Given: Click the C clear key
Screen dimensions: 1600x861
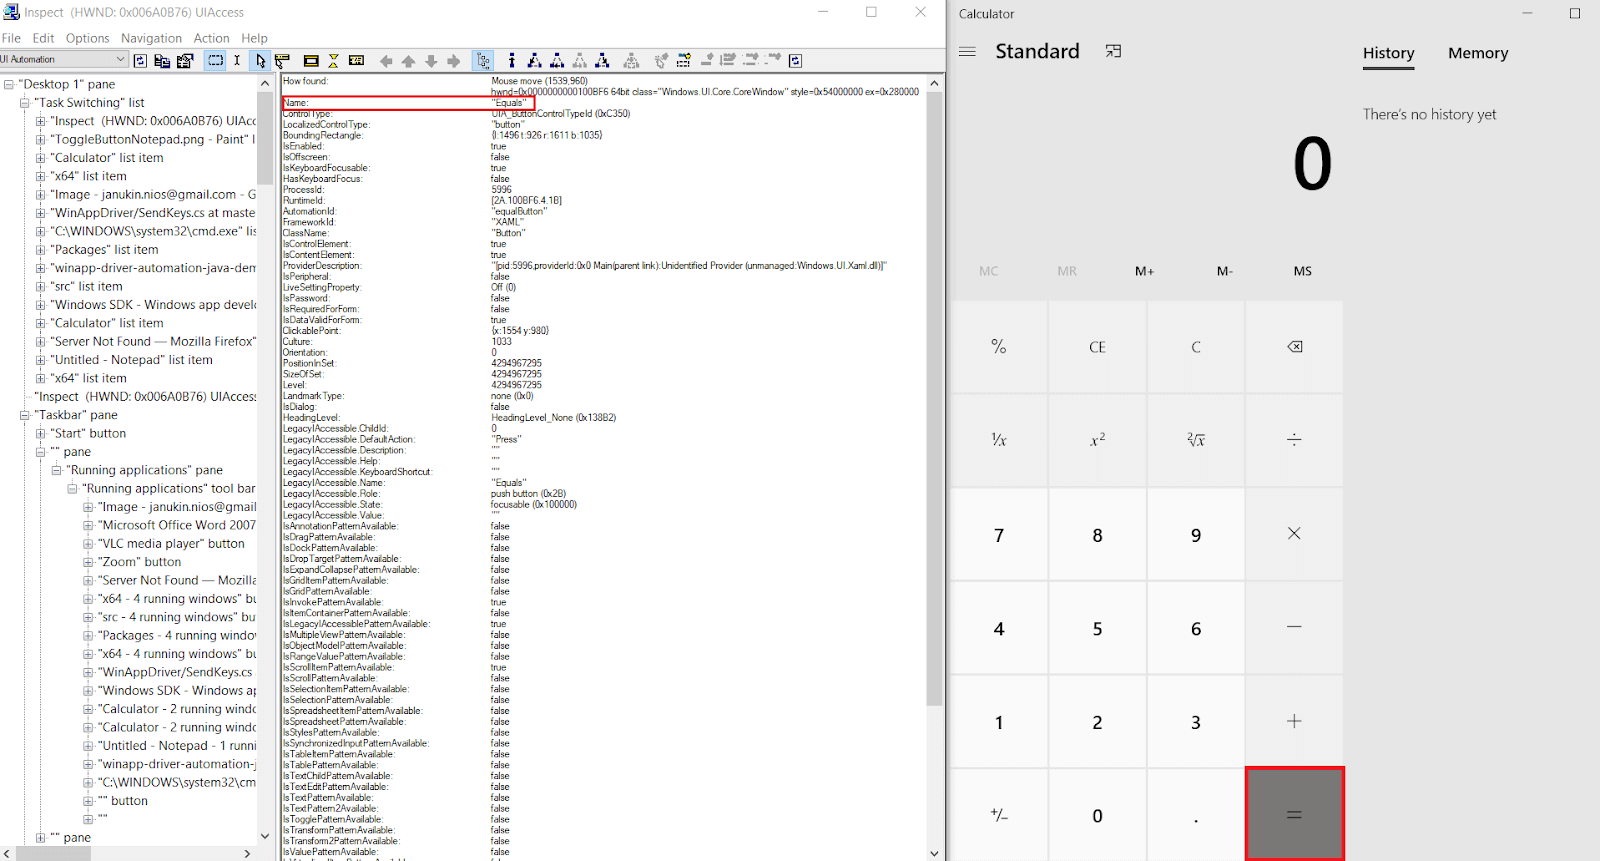Looking at the screenshot, I should pyautogui.click(x=1196, y=347).
